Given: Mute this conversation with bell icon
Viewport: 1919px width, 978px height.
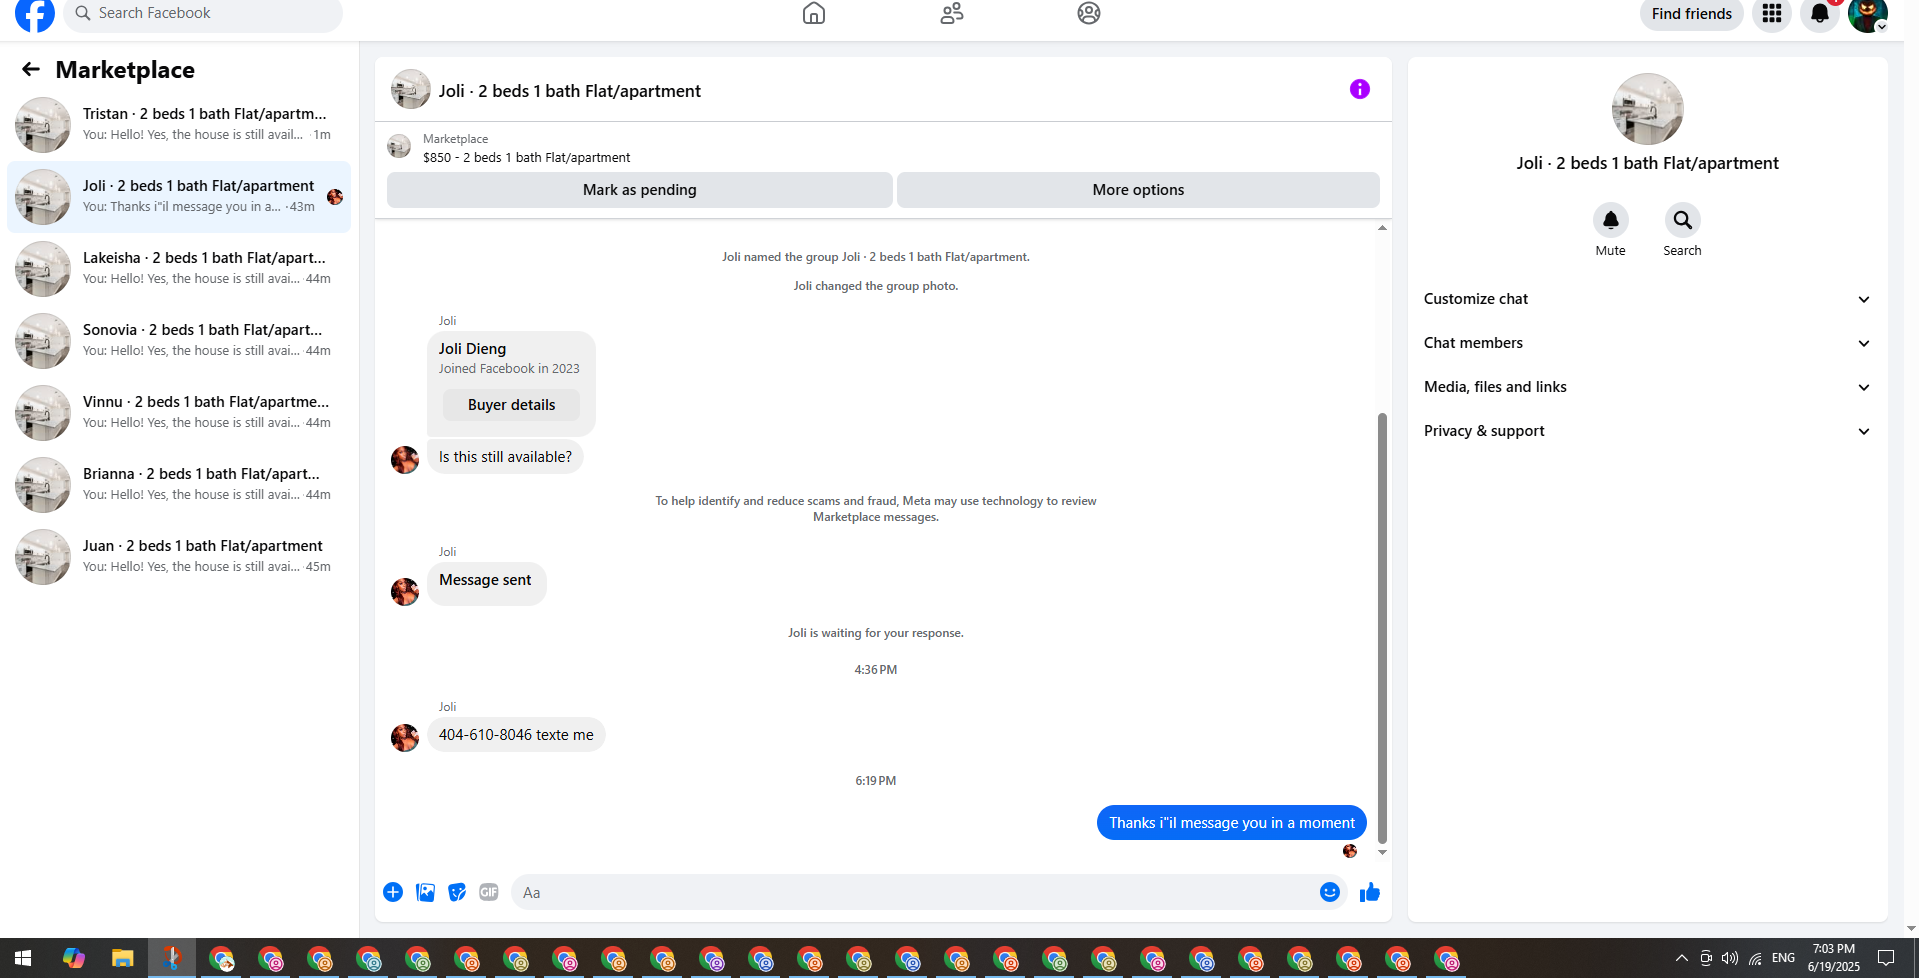Looking at the screenshot, I should point(1611,220).
